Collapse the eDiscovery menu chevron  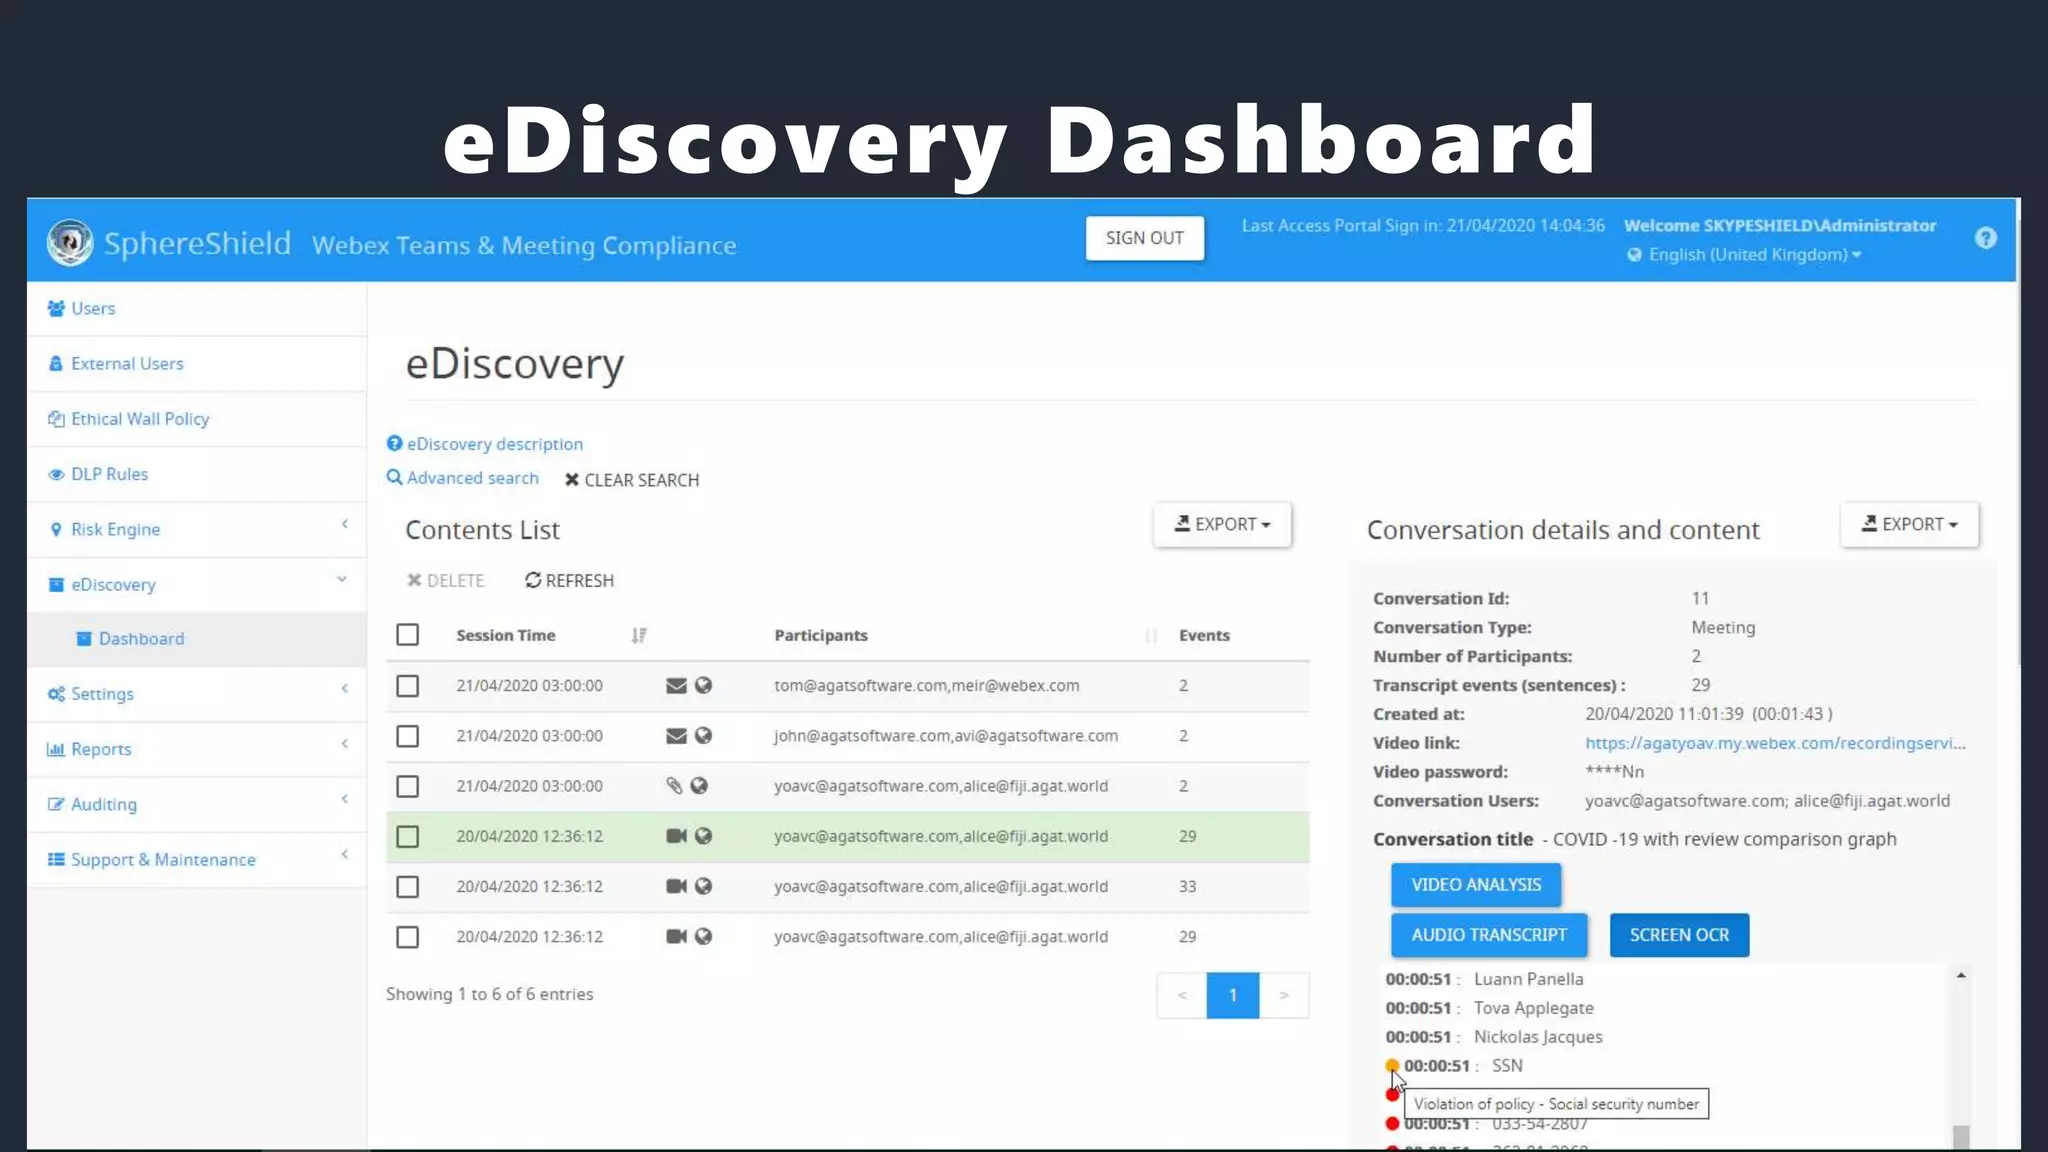coord(342,579)
